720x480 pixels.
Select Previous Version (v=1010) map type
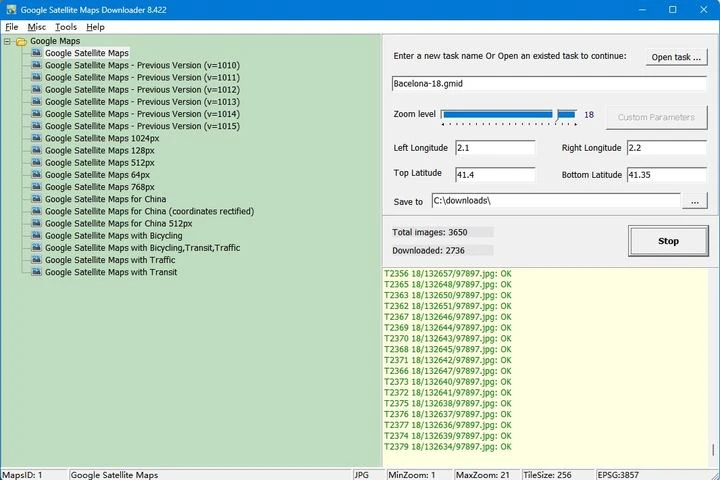click(x=142, y=65)
